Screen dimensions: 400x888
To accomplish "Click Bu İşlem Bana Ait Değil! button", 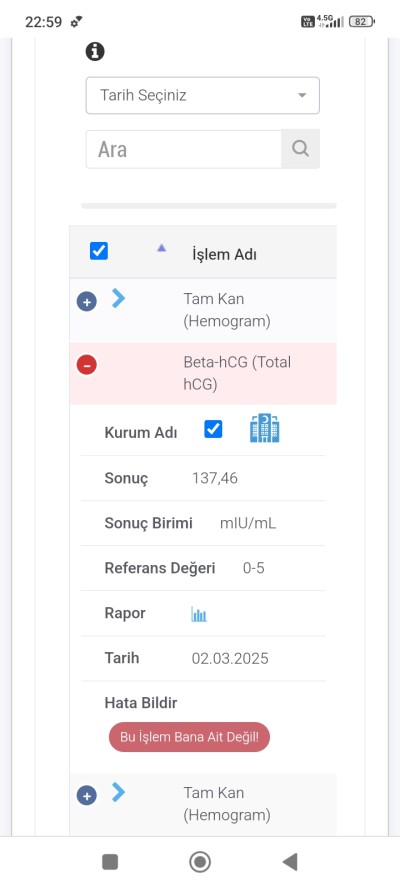I will coord(189,737).
